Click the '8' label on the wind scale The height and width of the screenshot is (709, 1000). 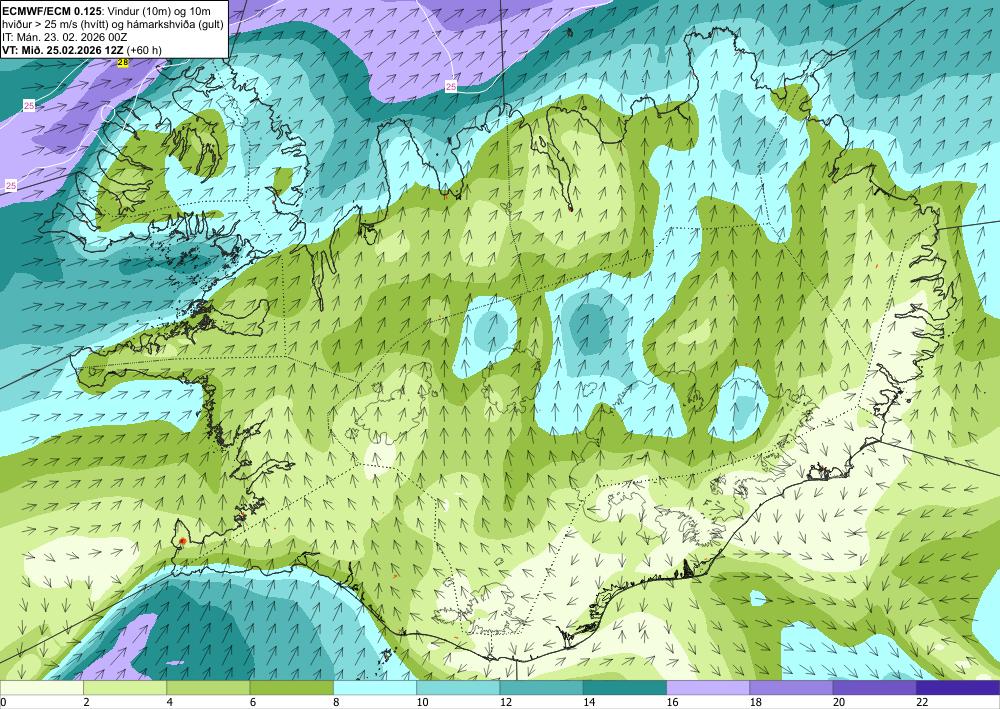pos(336,702)
